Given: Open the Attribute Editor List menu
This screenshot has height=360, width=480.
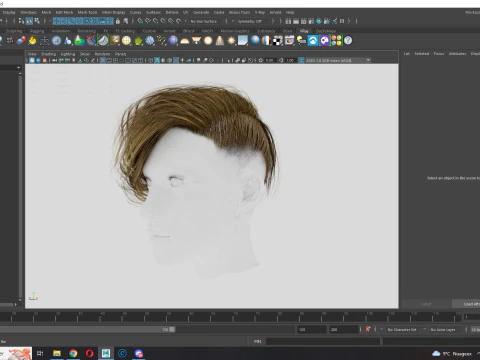Looking at the screenshot, I should pyautogui.click(x=407, y=53).
